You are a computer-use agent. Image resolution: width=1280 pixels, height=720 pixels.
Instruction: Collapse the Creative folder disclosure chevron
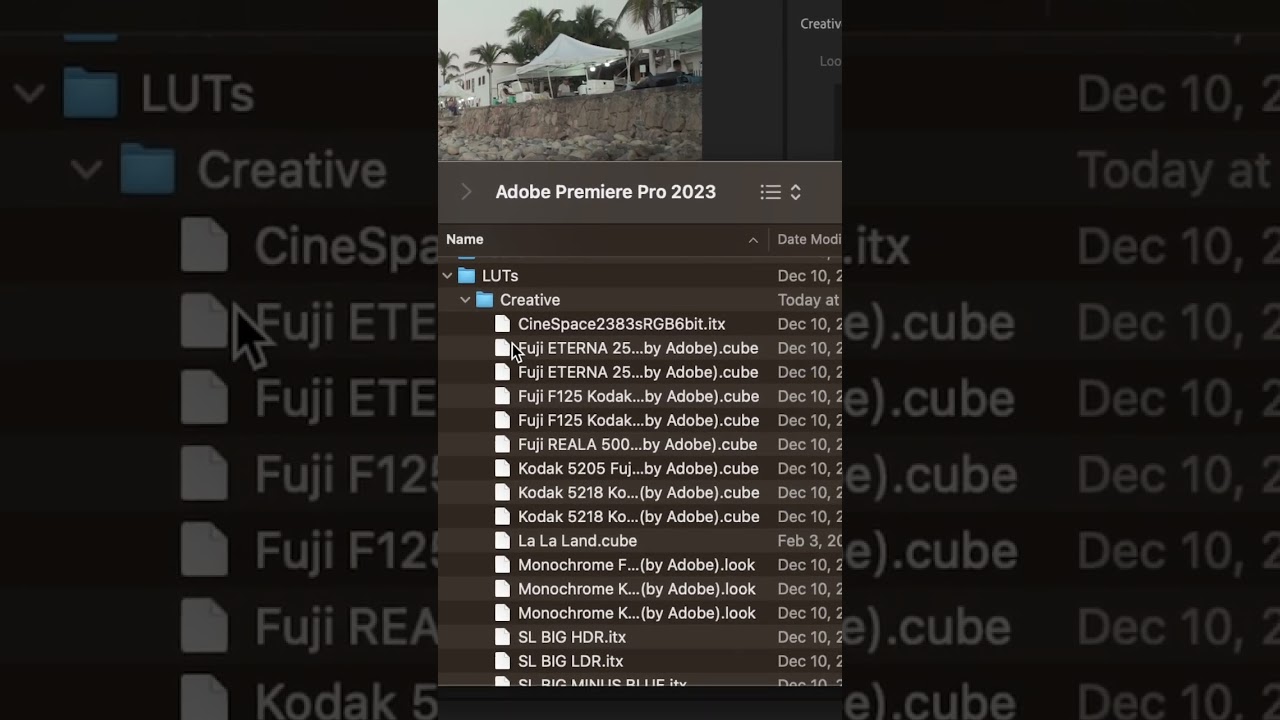coord(465,299)
